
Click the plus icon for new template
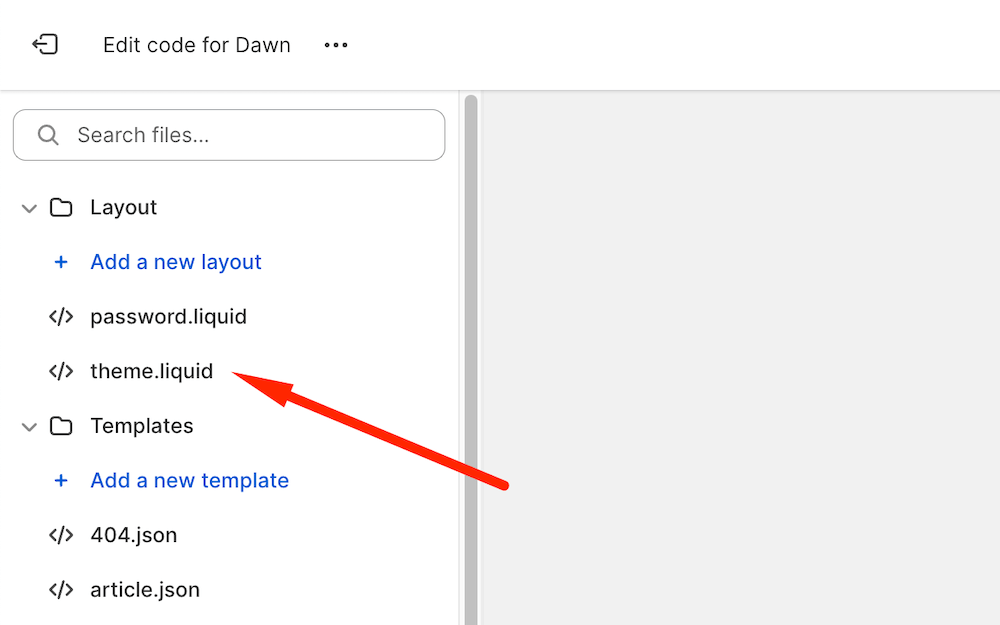tap(61, 481)
